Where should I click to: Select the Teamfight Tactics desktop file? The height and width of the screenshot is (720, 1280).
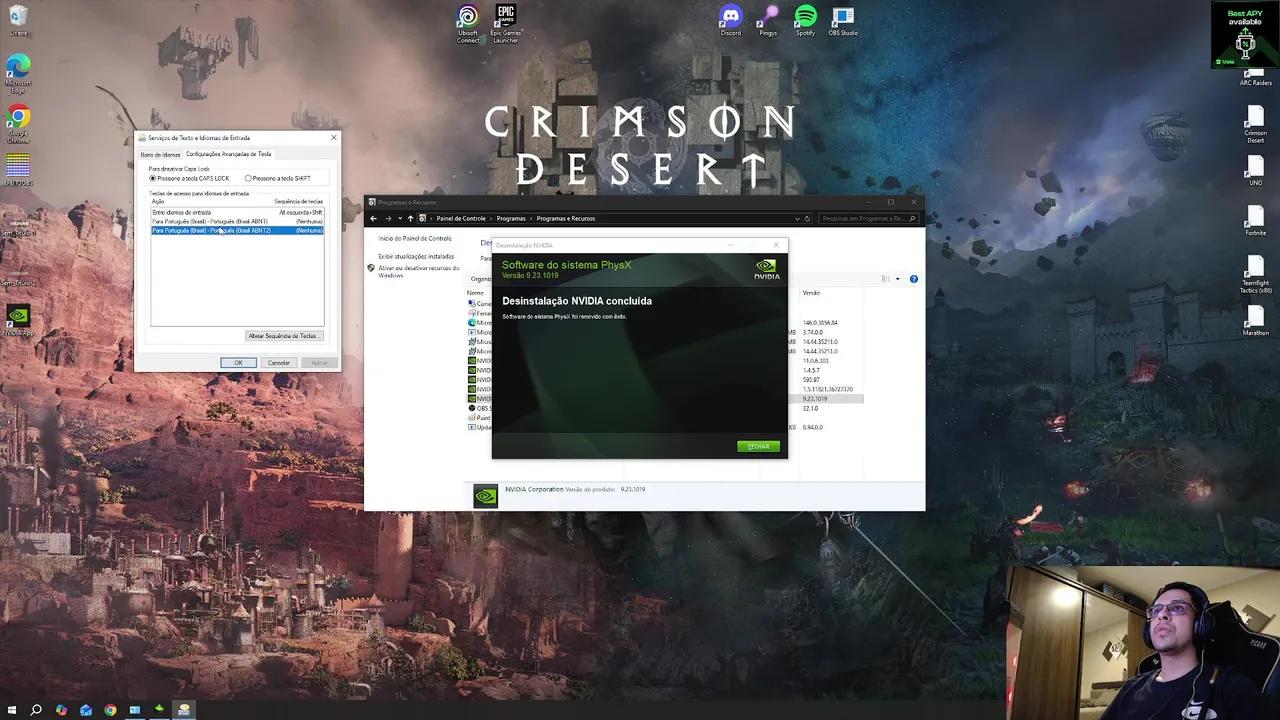[x=1256, y=273]
